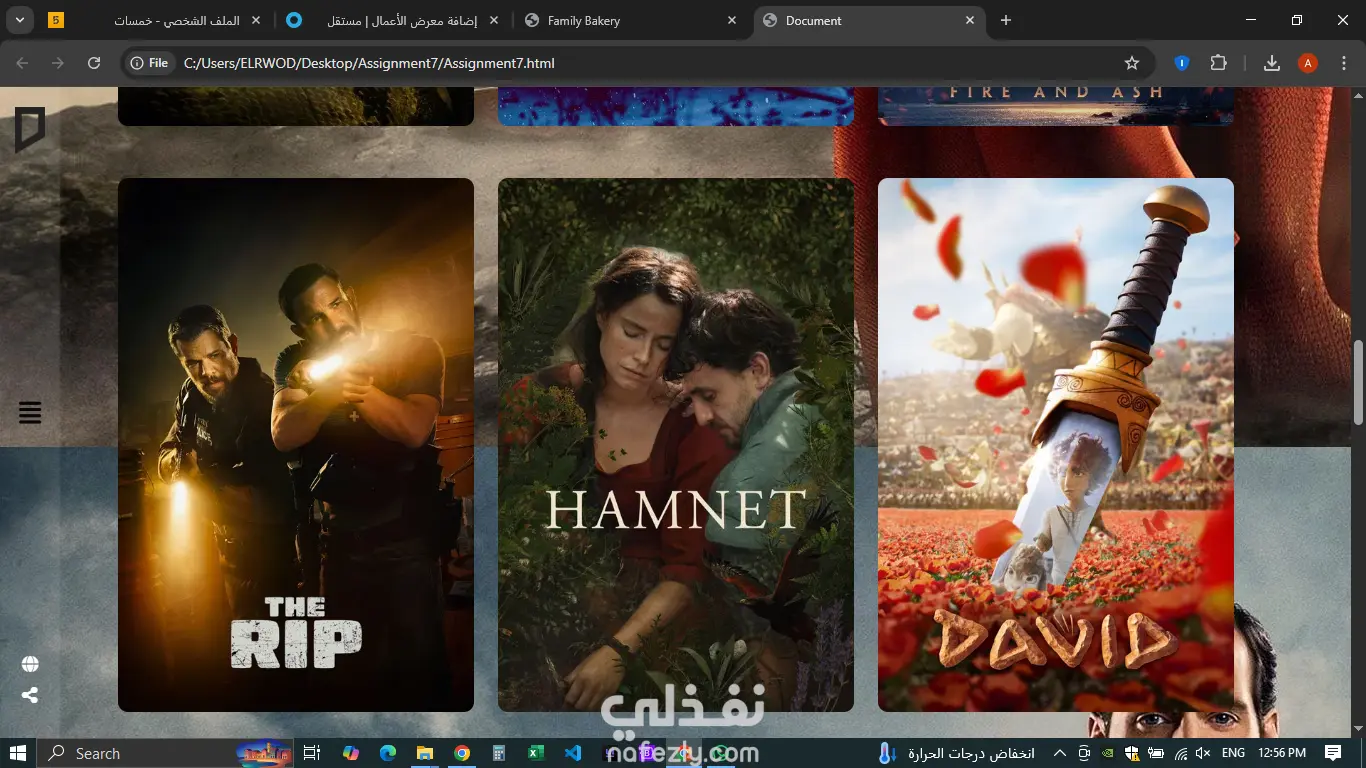Open the pinned tab numbered 5

pyautogui.click(x=56, y=20)
